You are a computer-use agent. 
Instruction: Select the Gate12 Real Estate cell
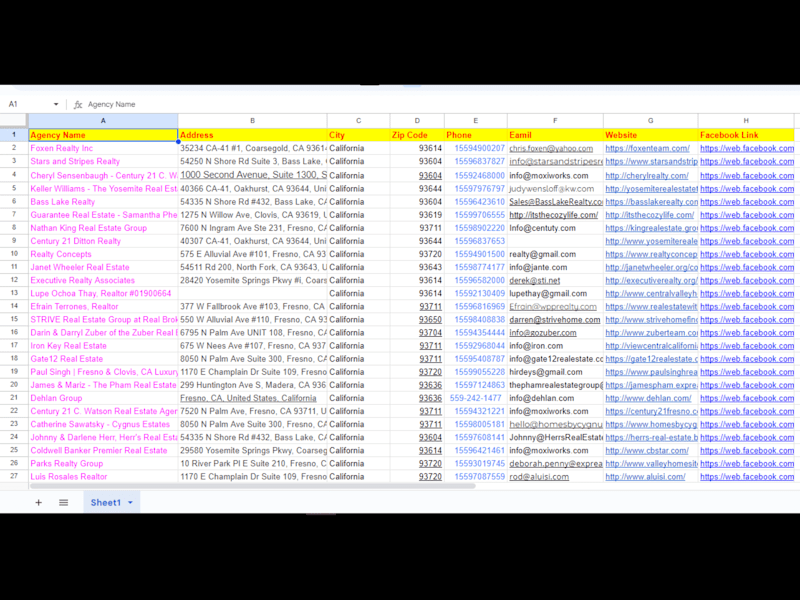click(x=103, y=359)
